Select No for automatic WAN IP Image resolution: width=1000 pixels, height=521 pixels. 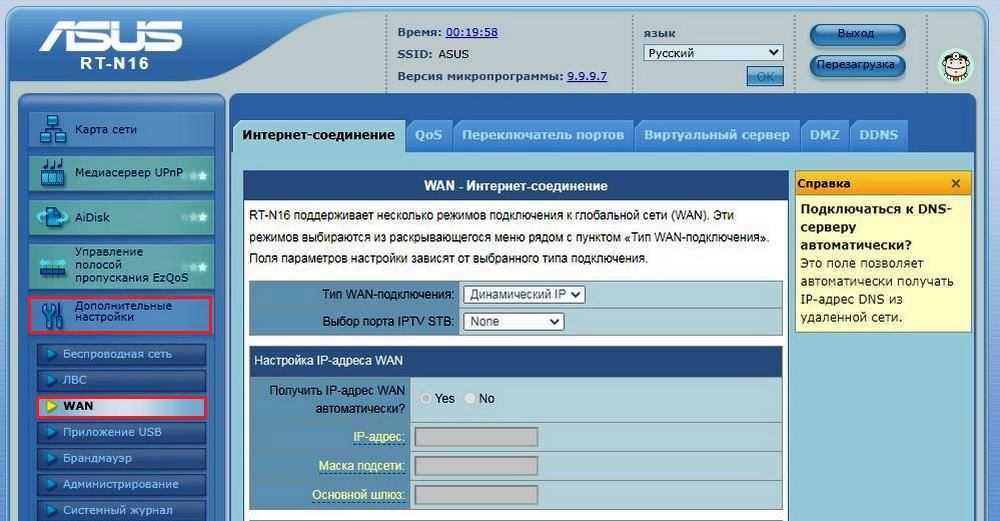click(x=471, y=398)
